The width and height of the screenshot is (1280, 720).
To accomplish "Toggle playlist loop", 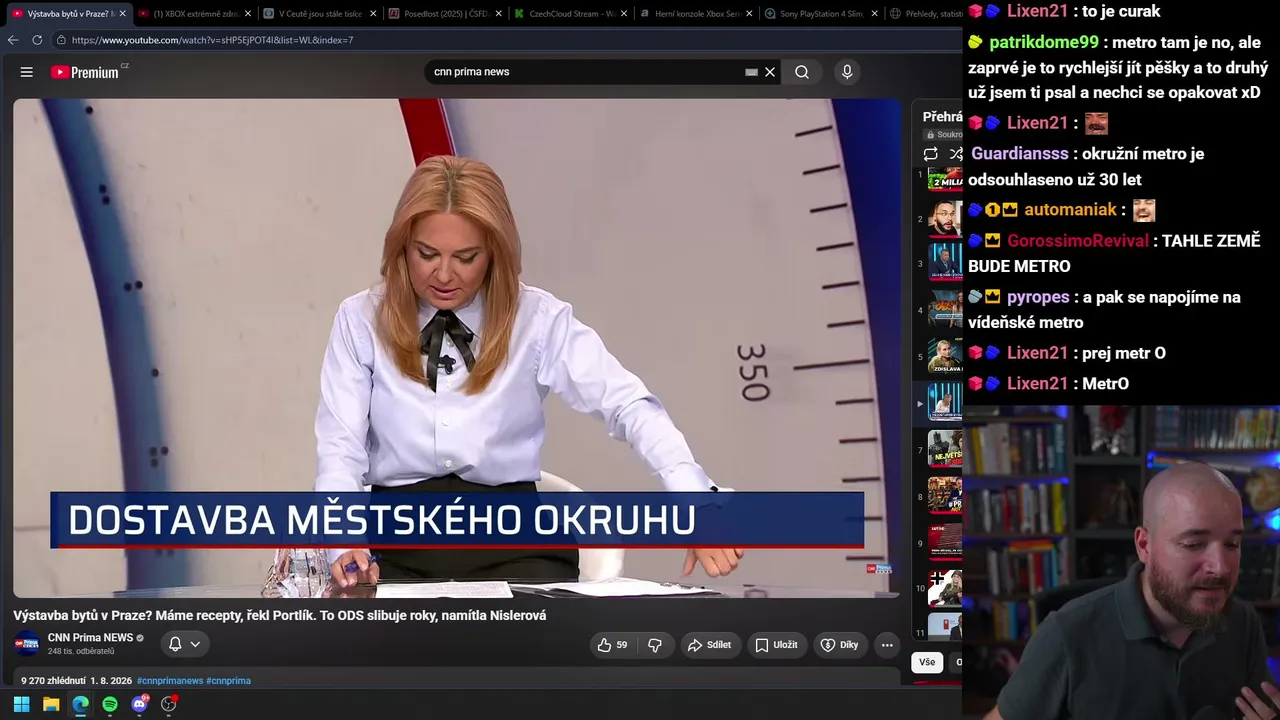I will 931,154.
